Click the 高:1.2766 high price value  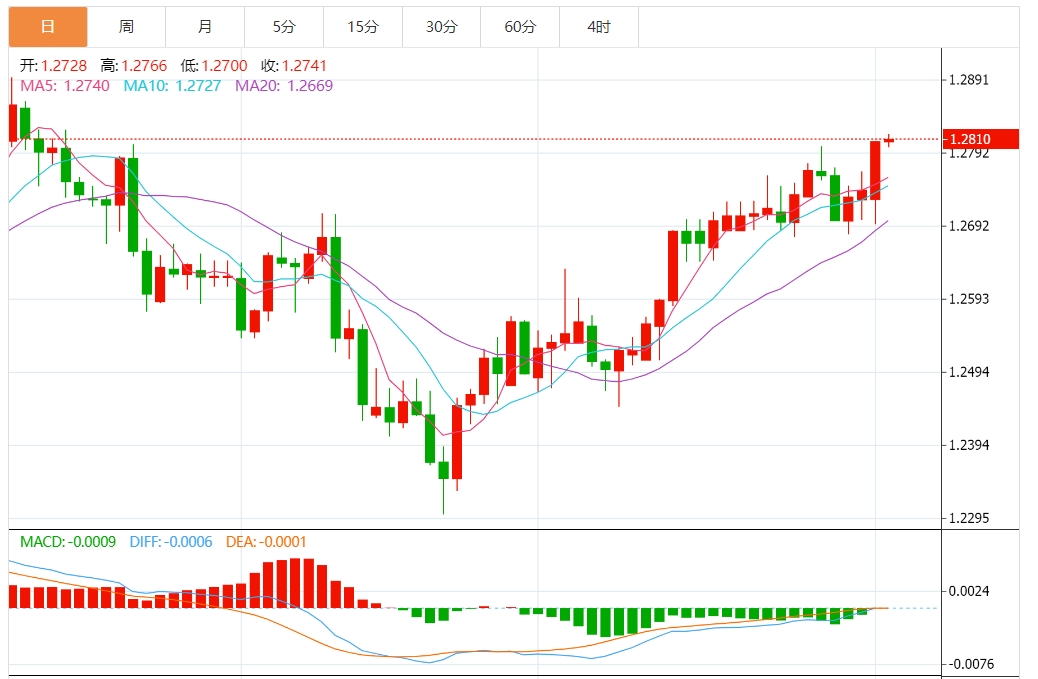tap(134, 66)
